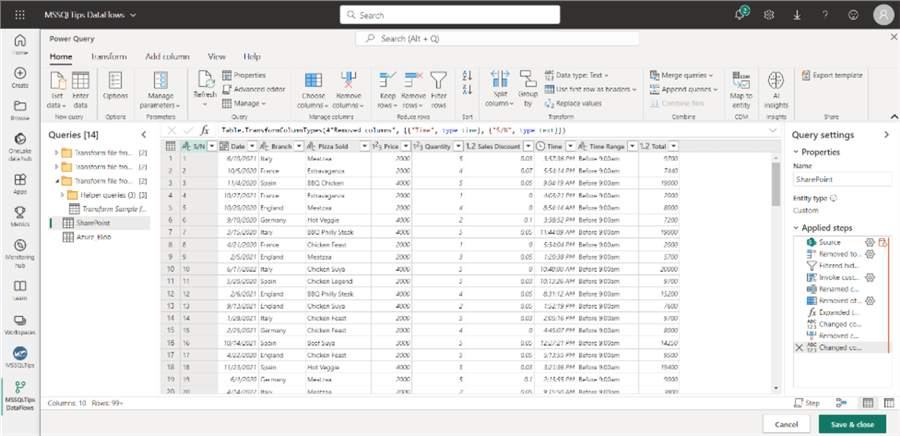Collapse the Applied steps section
Screen dimensions: 900x436
point(796,228)
